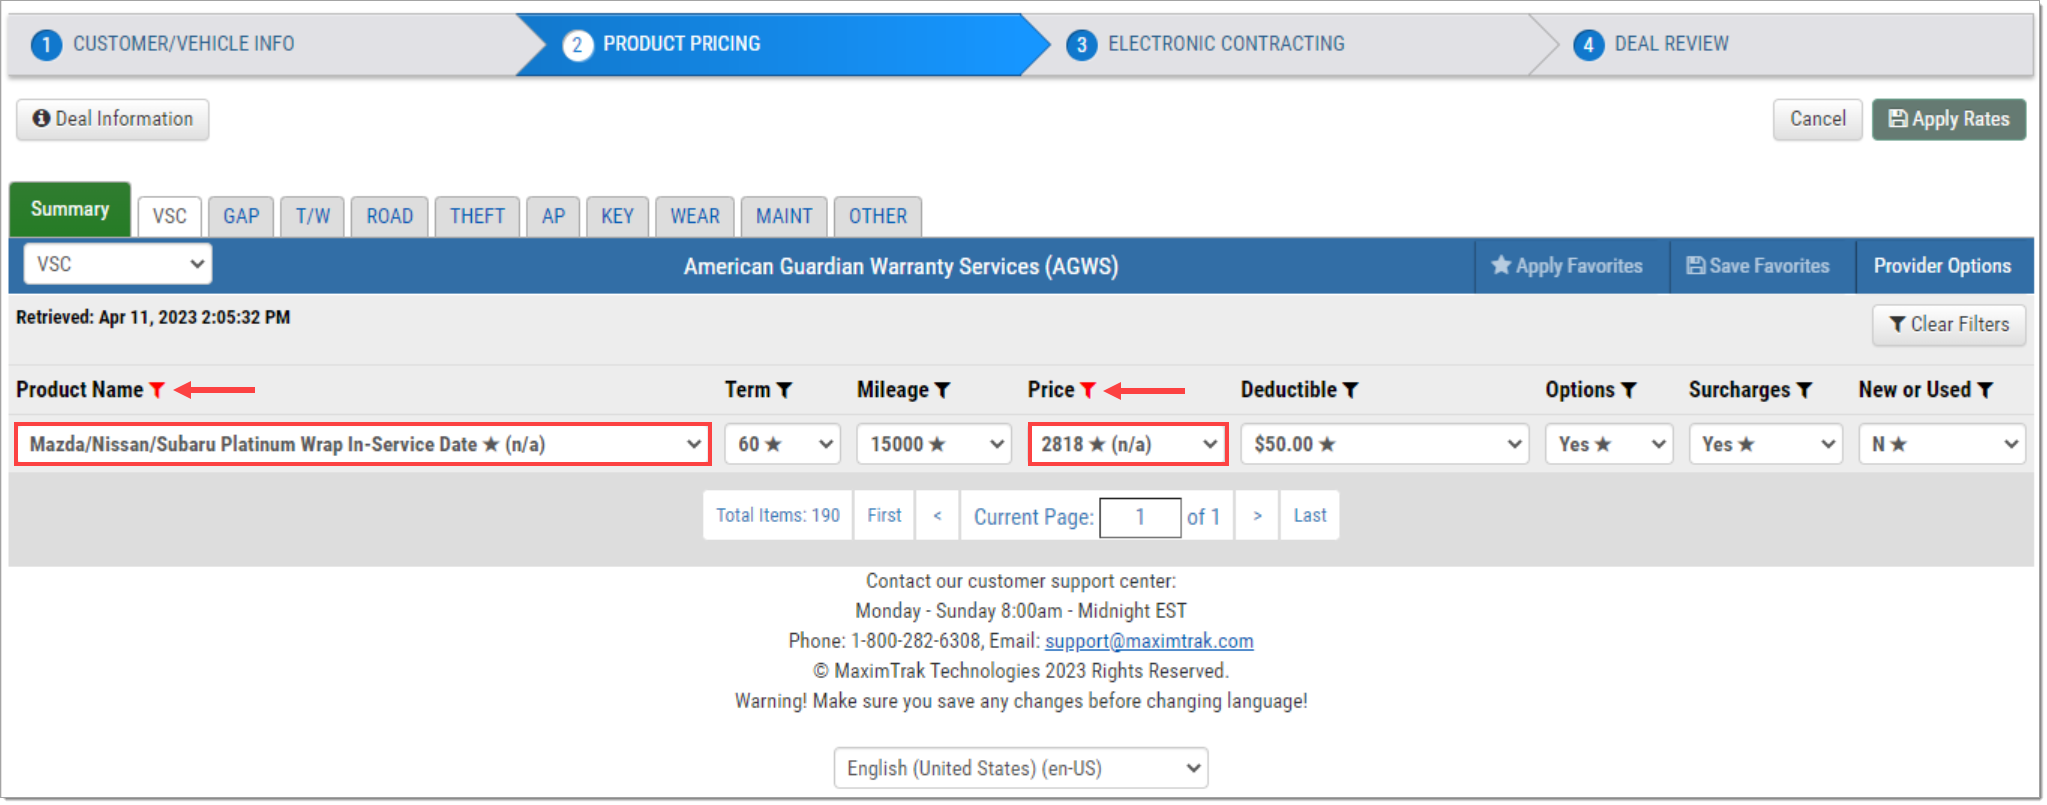Go to the Last page

(x=1310, y=515)
